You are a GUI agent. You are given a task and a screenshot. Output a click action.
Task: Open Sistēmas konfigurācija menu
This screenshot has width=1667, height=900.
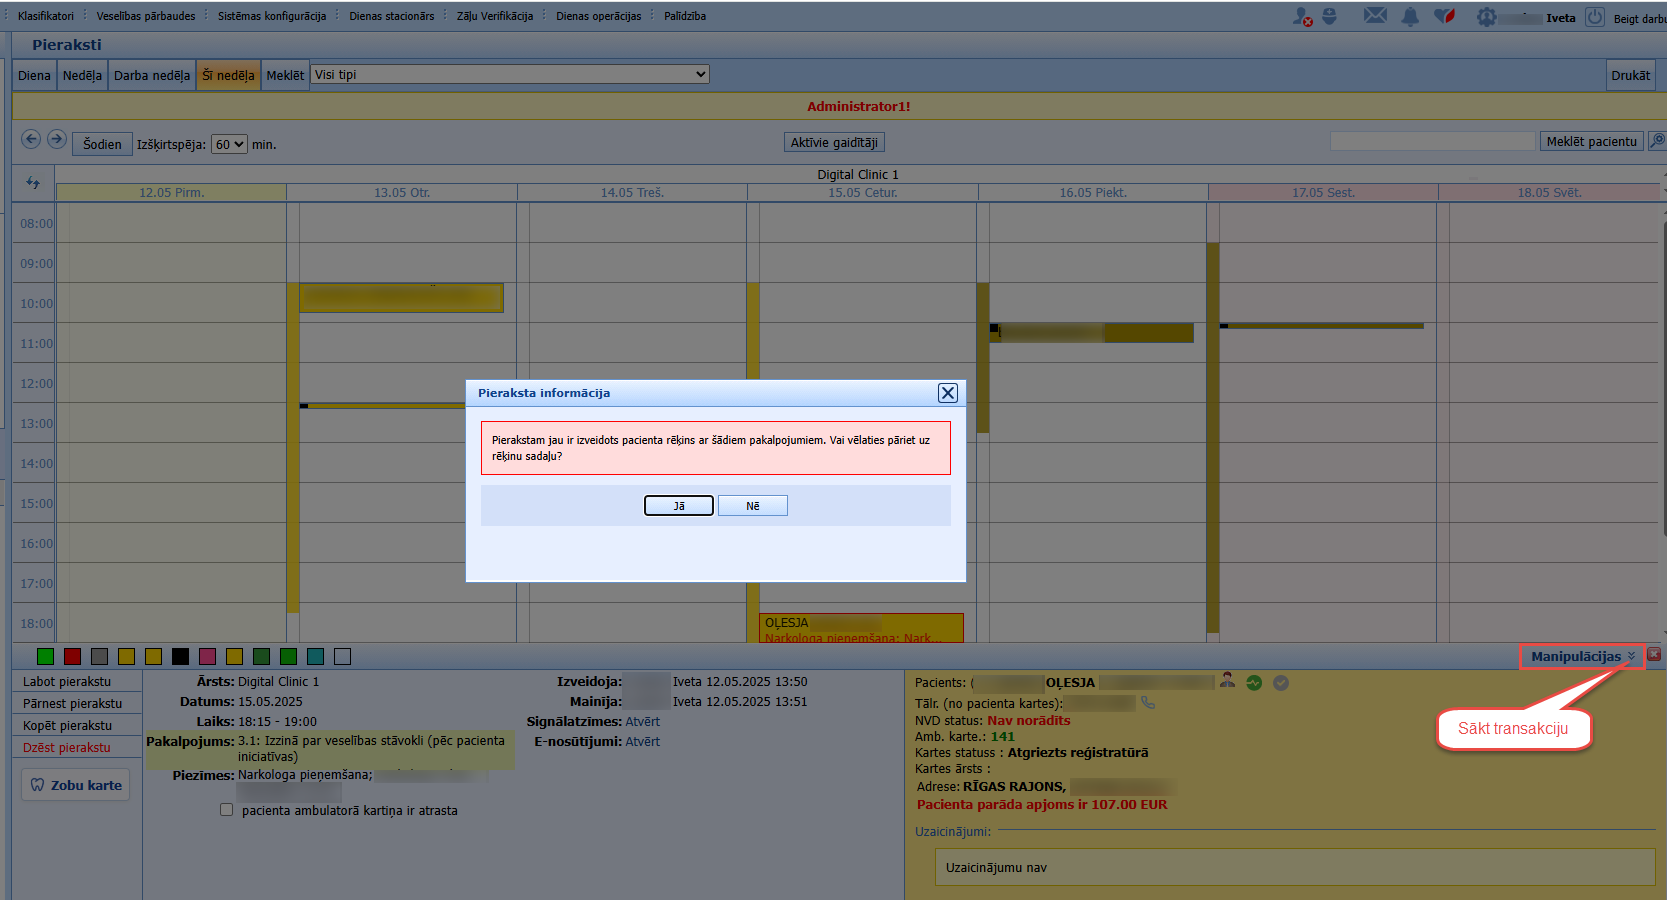272,16
